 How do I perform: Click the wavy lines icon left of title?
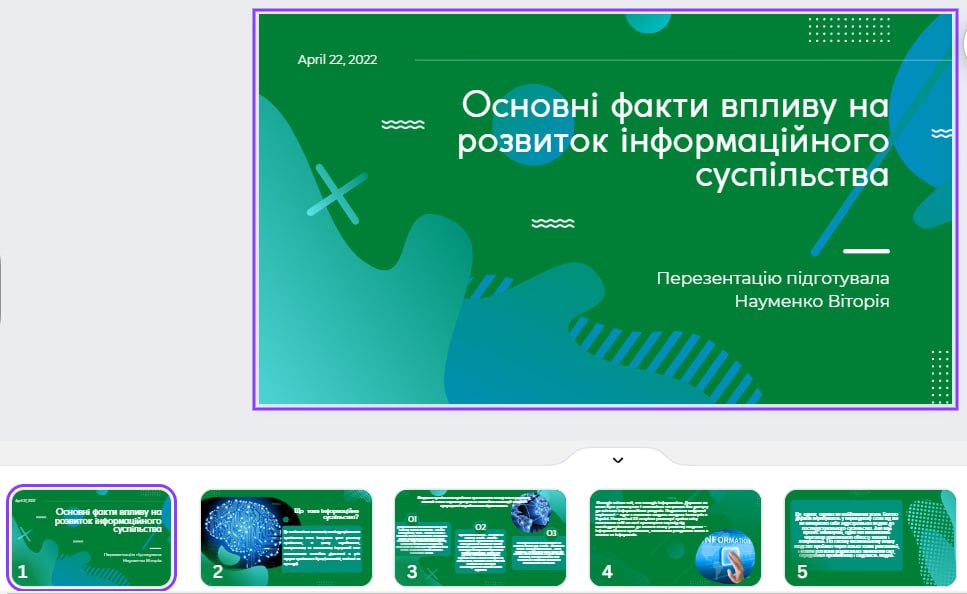(403, 125)
